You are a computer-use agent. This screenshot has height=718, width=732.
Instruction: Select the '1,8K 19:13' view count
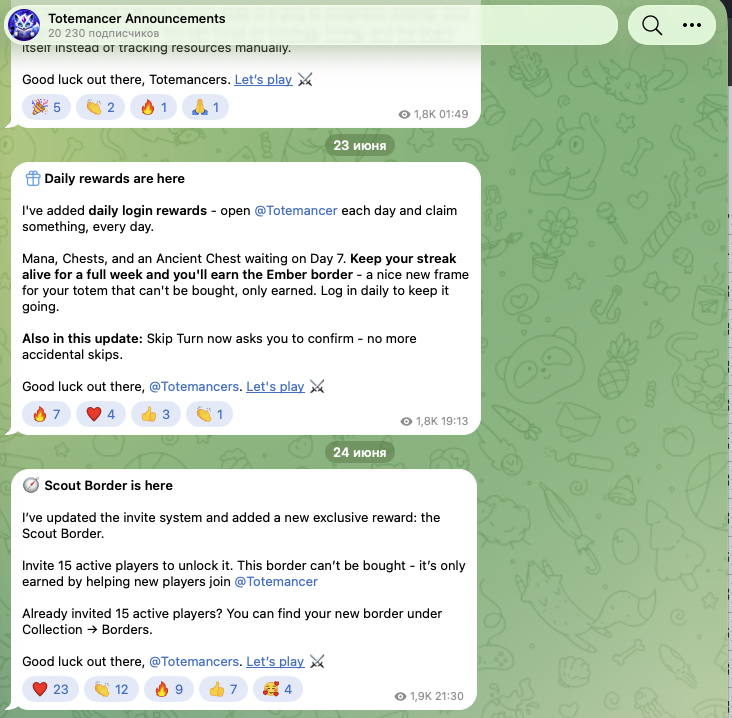(442, 422)
